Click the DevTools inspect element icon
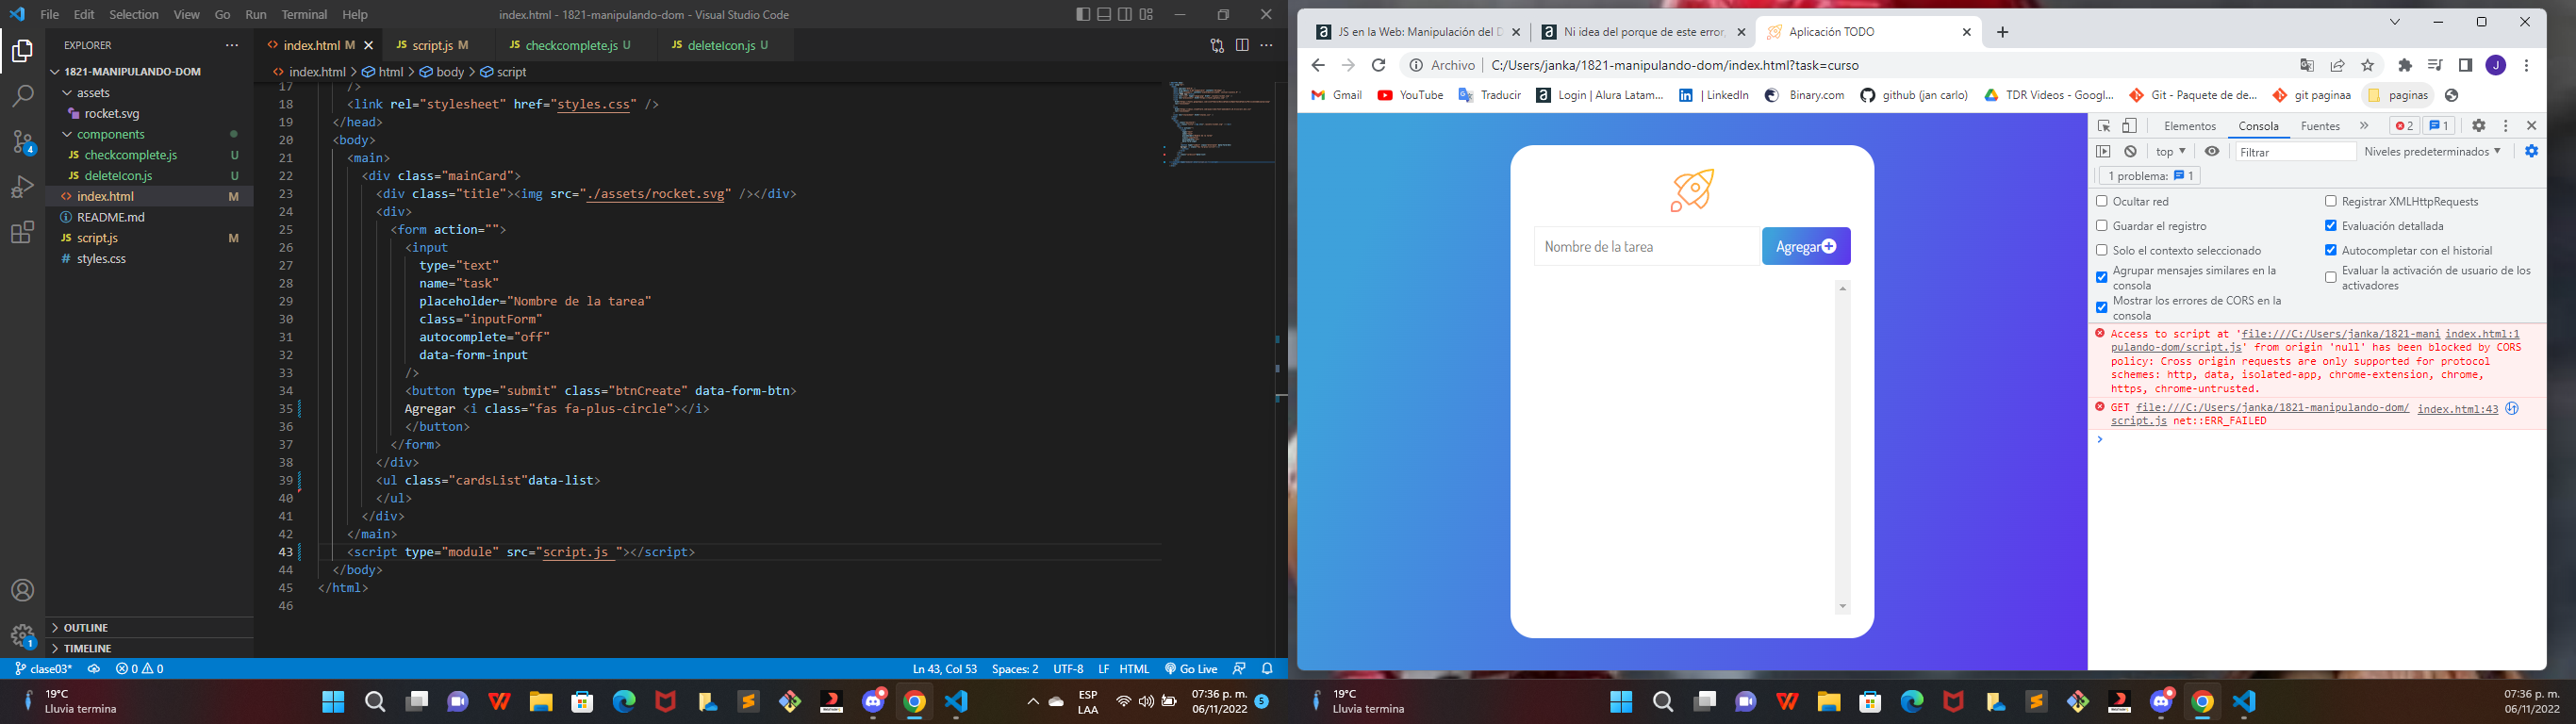The width and height of the screenshot is (2576, 724). coord(2104,126)
